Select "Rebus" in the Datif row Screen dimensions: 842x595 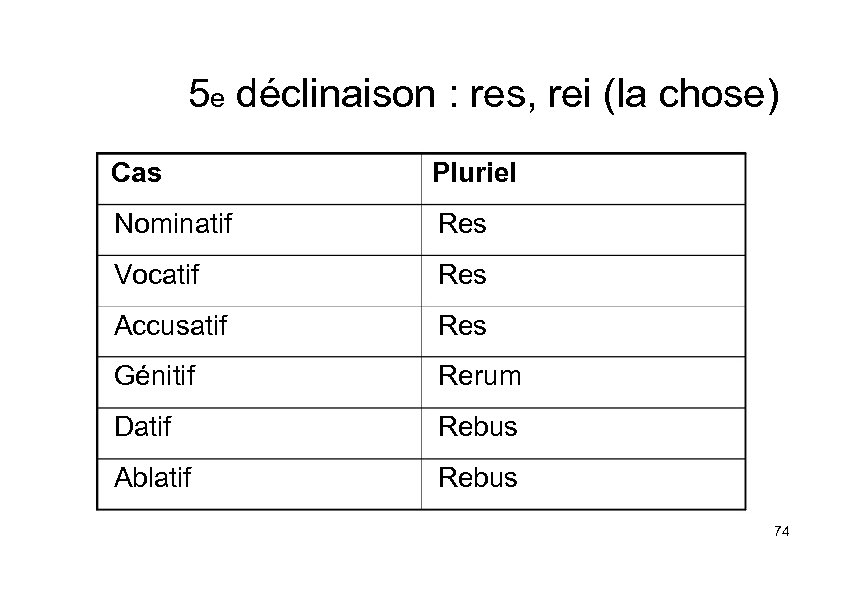pyautogui.click(x=477, y=427)
